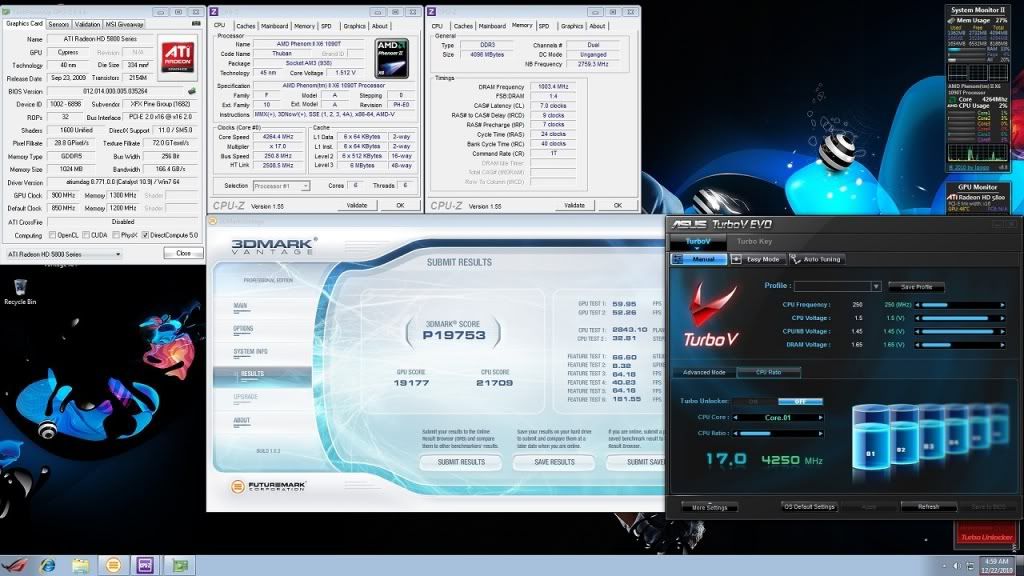The width and height of the screenshot is (1024, 576).
Task: Click the ATI Radeon logo in GPU-Z
Action: click(178, 57)
